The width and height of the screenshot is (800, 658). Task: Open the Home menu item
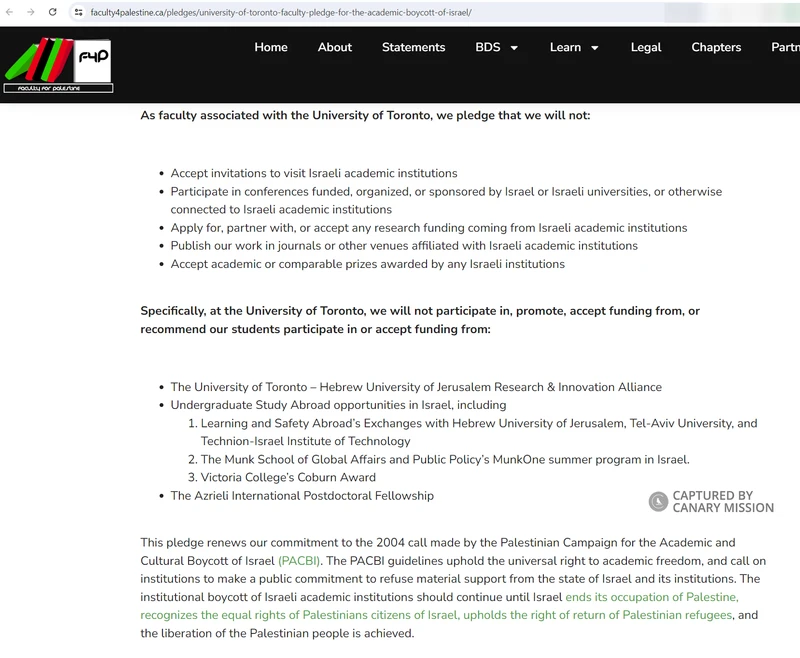(x=271, y=47)
